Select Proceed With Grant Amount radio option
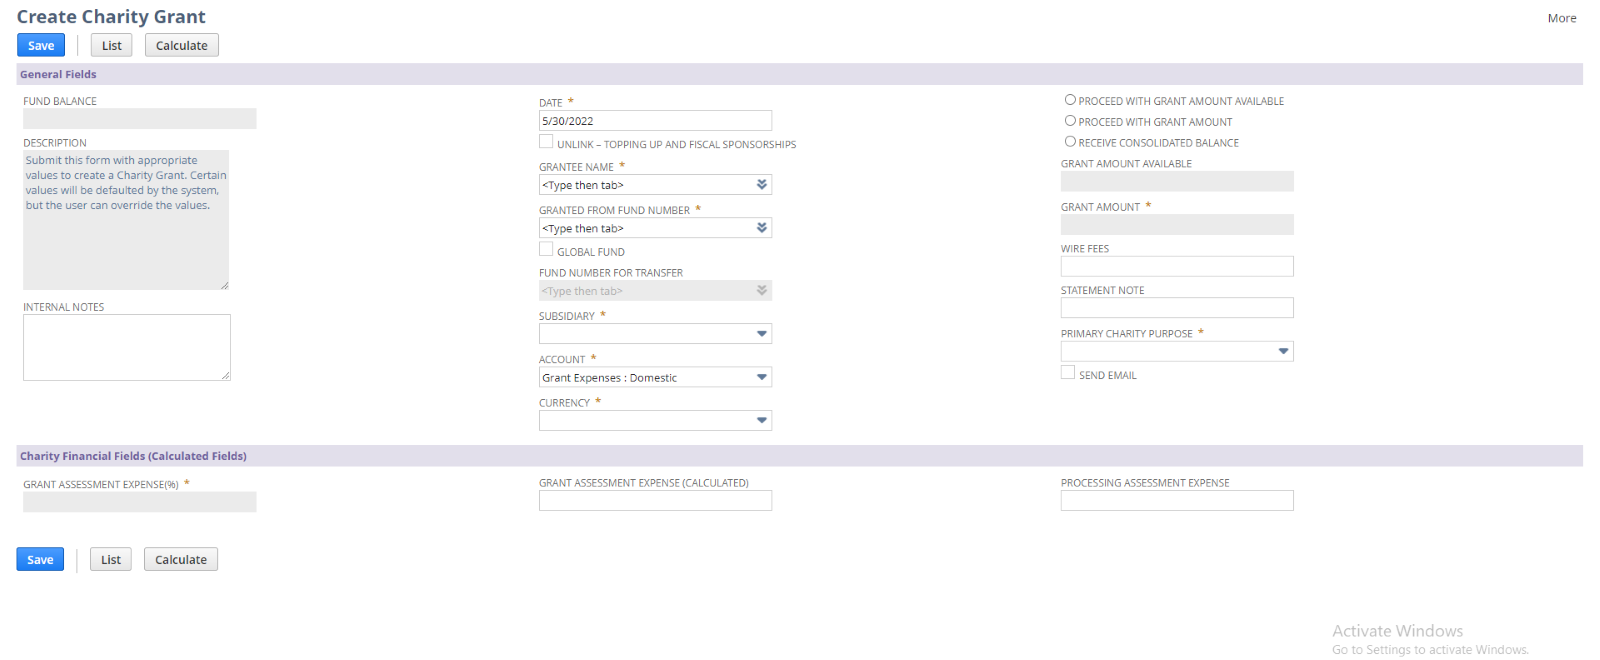 1070,121
